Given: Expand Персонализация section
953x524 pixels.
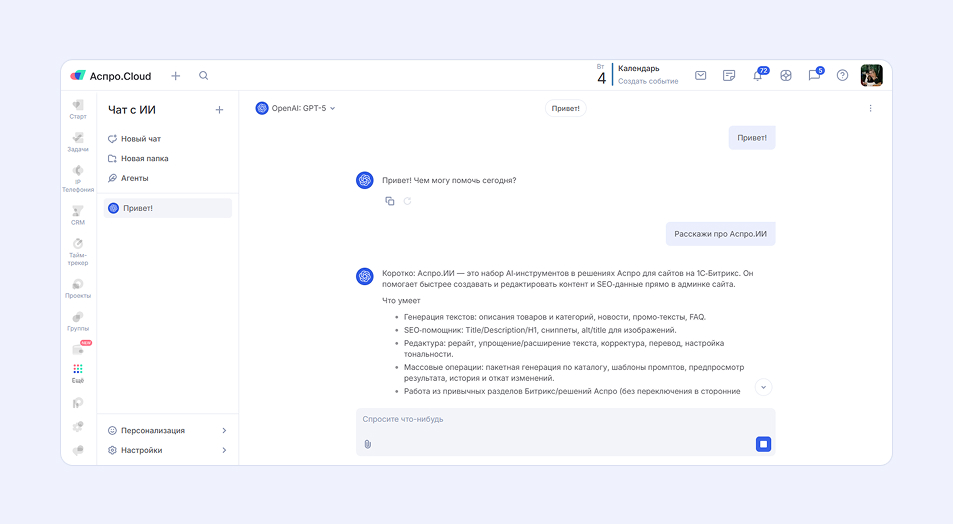Looking at the screenshot, I should point(168,430).
